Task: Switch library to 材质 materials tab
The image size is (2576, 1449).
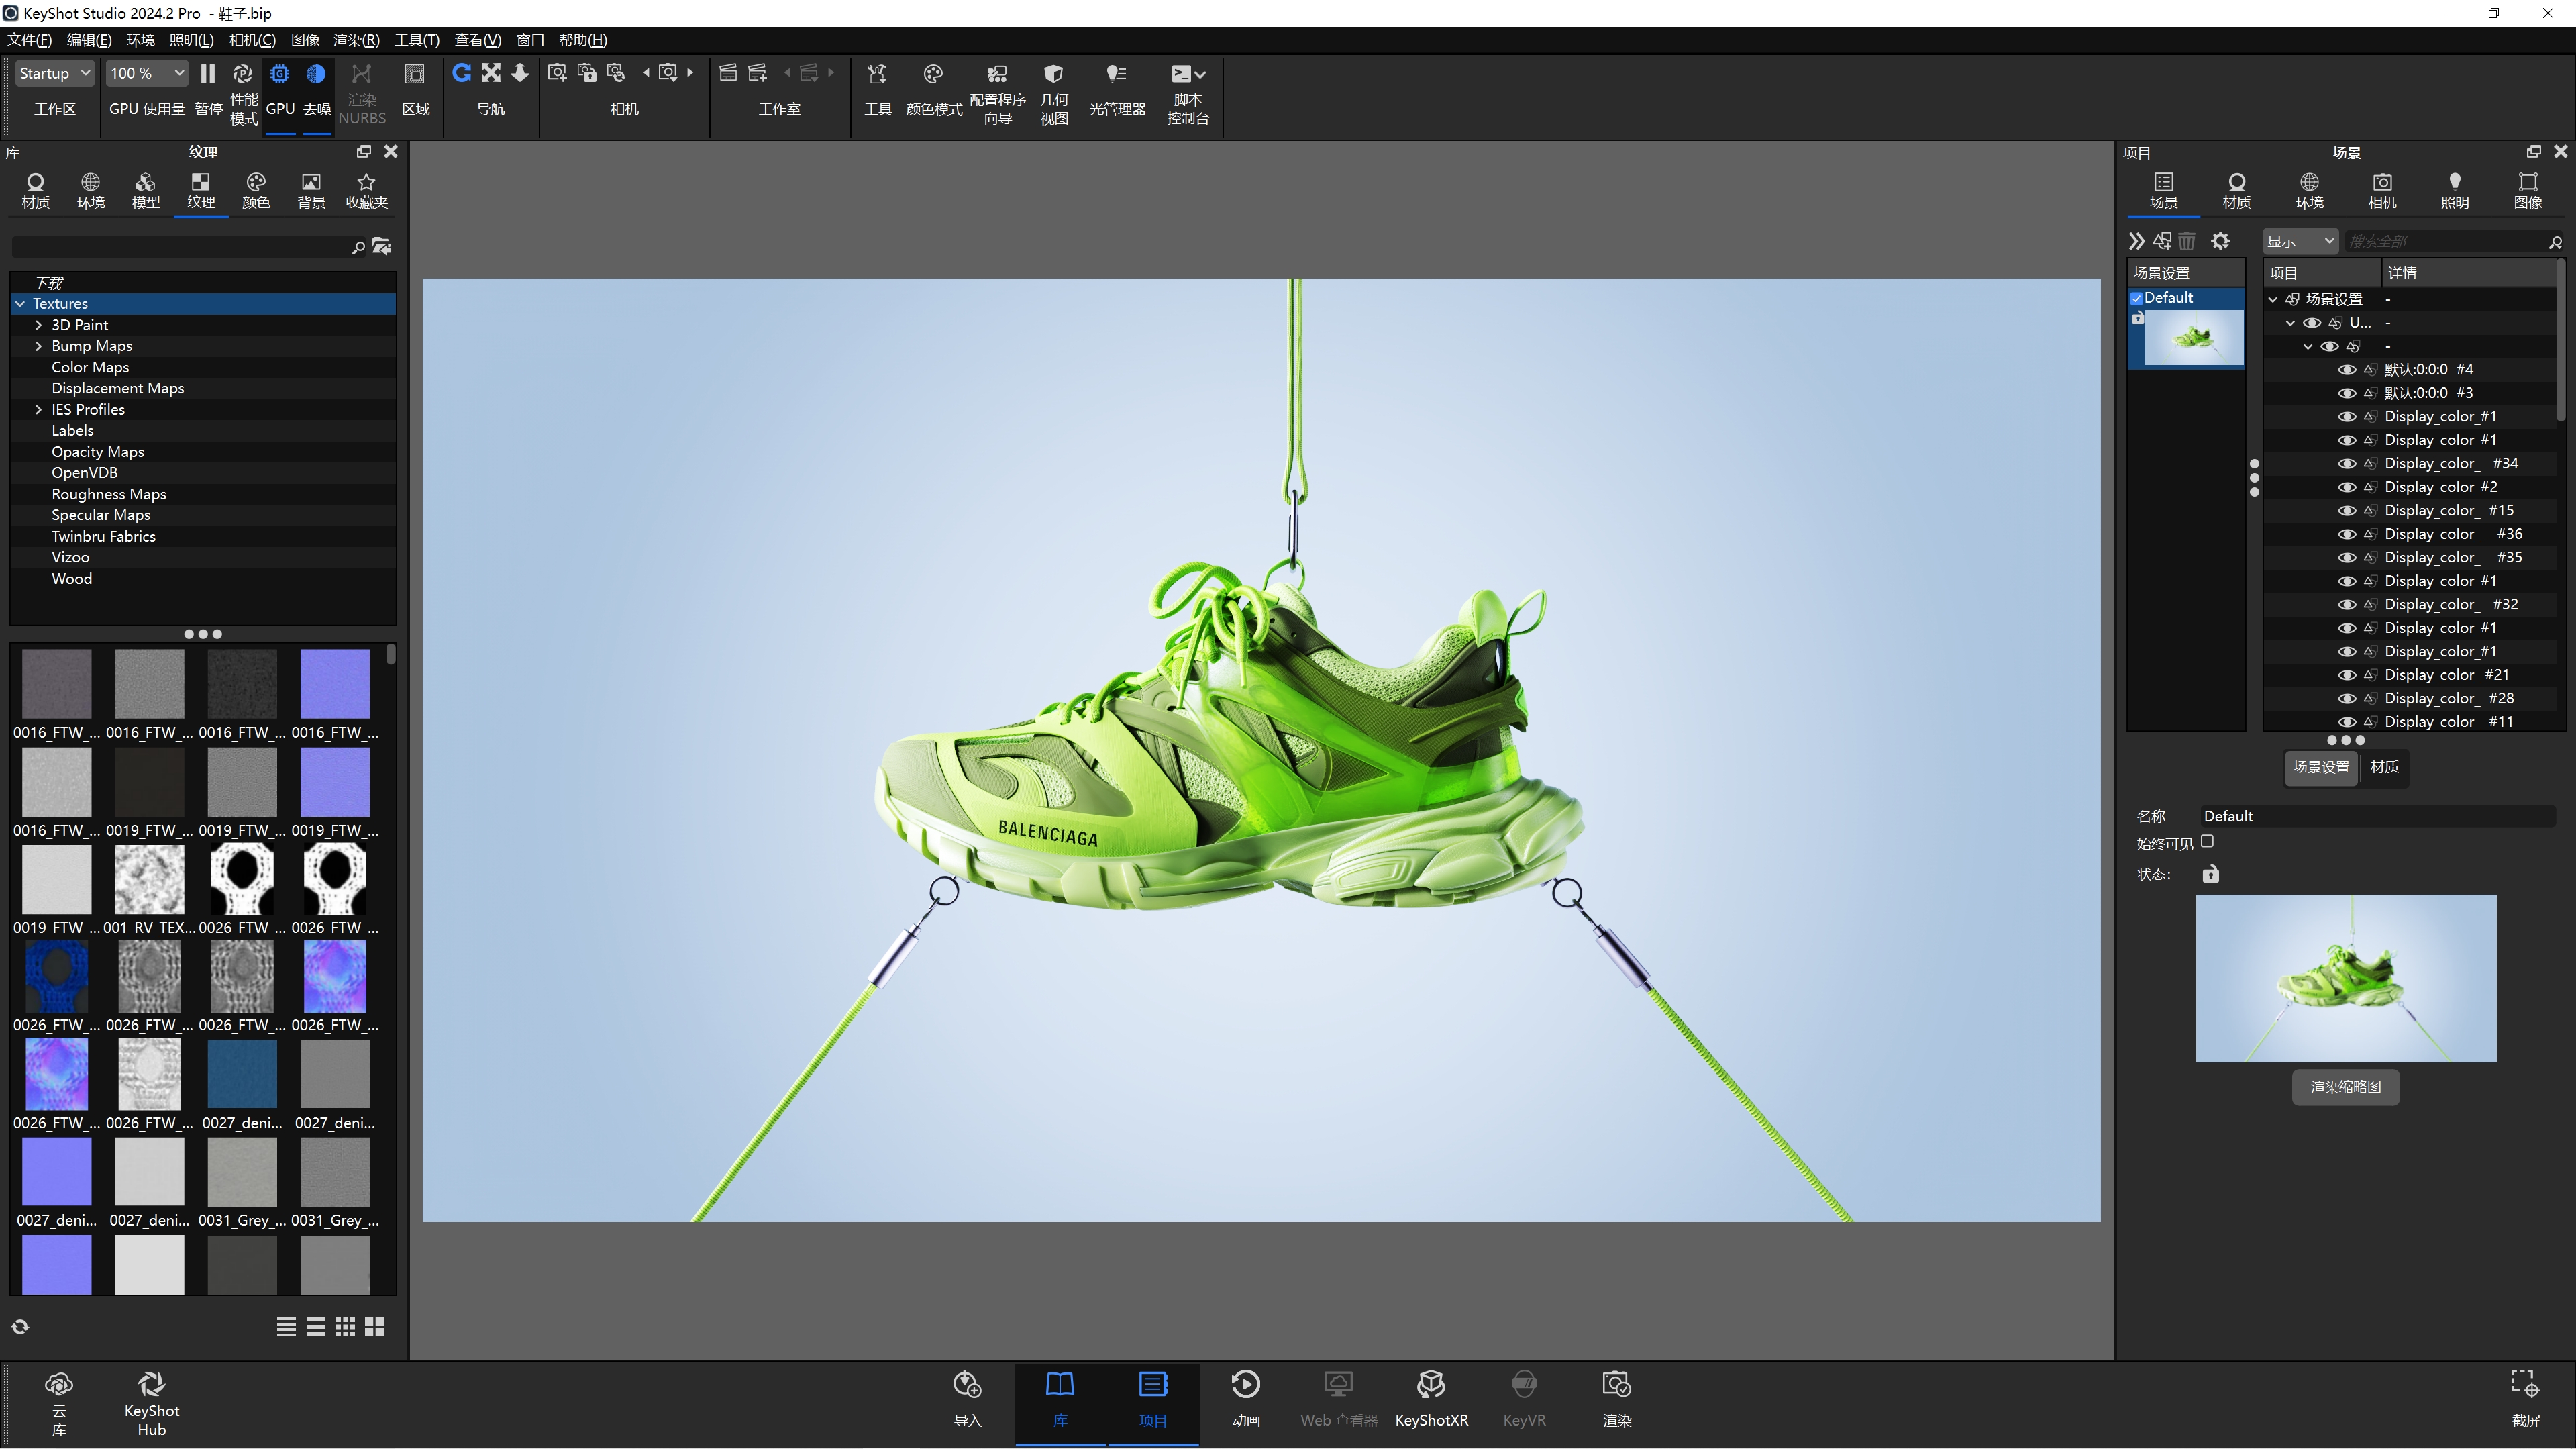Action: [x=35, y=190]
